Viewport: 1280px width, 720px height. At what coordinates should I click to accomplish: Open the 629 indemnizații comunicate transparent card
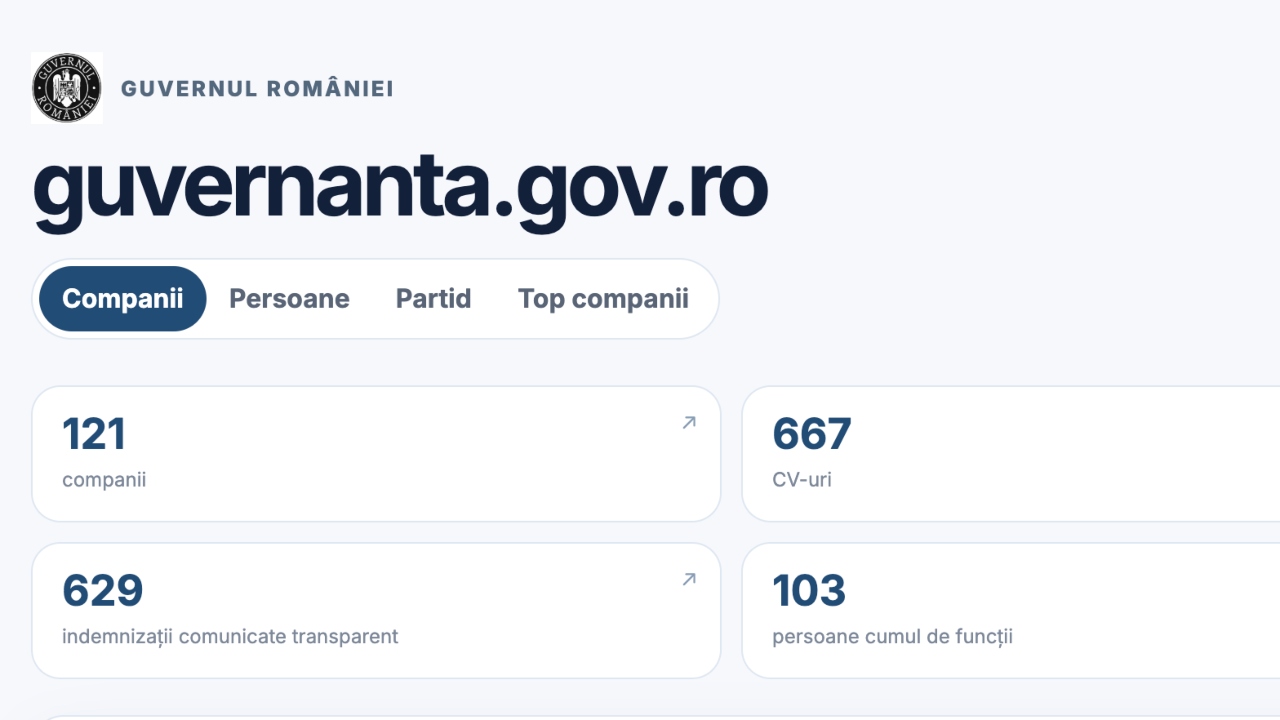376,611
